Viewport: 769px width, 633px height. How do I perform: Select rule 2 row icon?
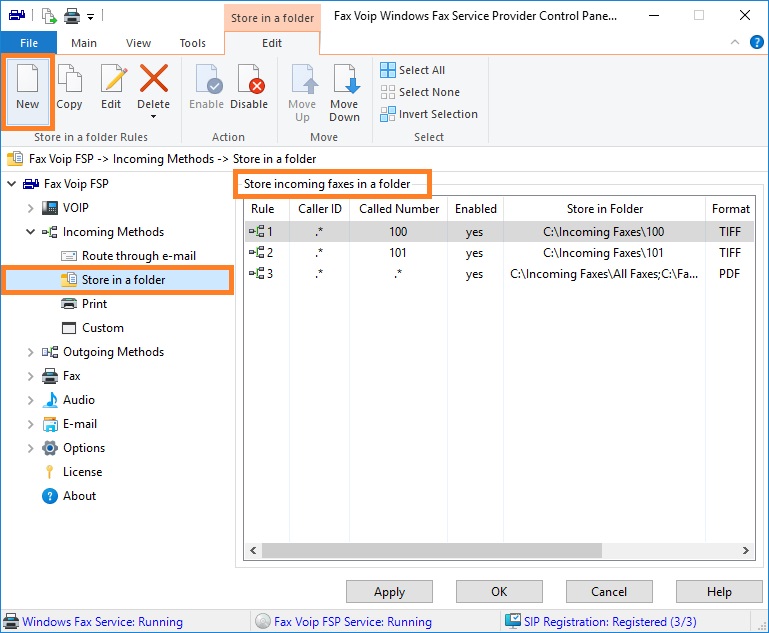click(x=256, y=253)
